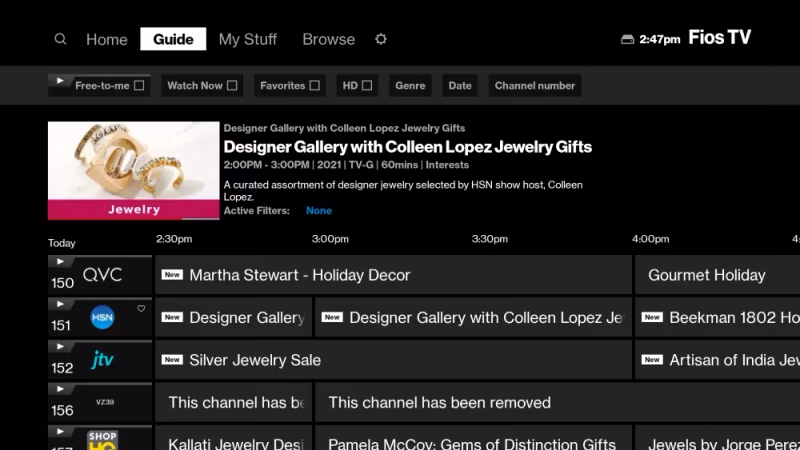This screenshot has height=450, width=800.
Task: Select the HSN channel 151 logo
Action: (102, 318)
